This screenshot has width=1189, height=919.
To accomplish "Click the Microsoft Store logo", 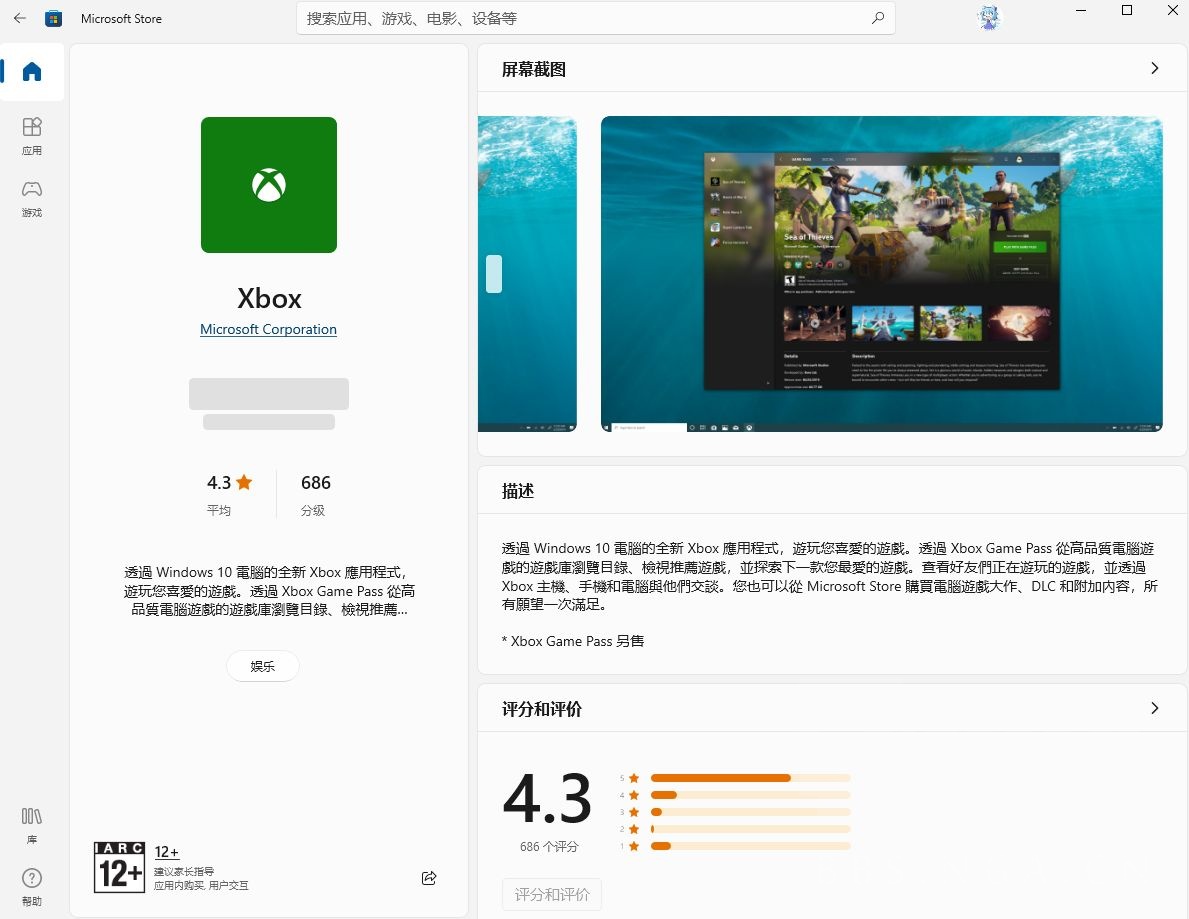I will click(53, 17).
